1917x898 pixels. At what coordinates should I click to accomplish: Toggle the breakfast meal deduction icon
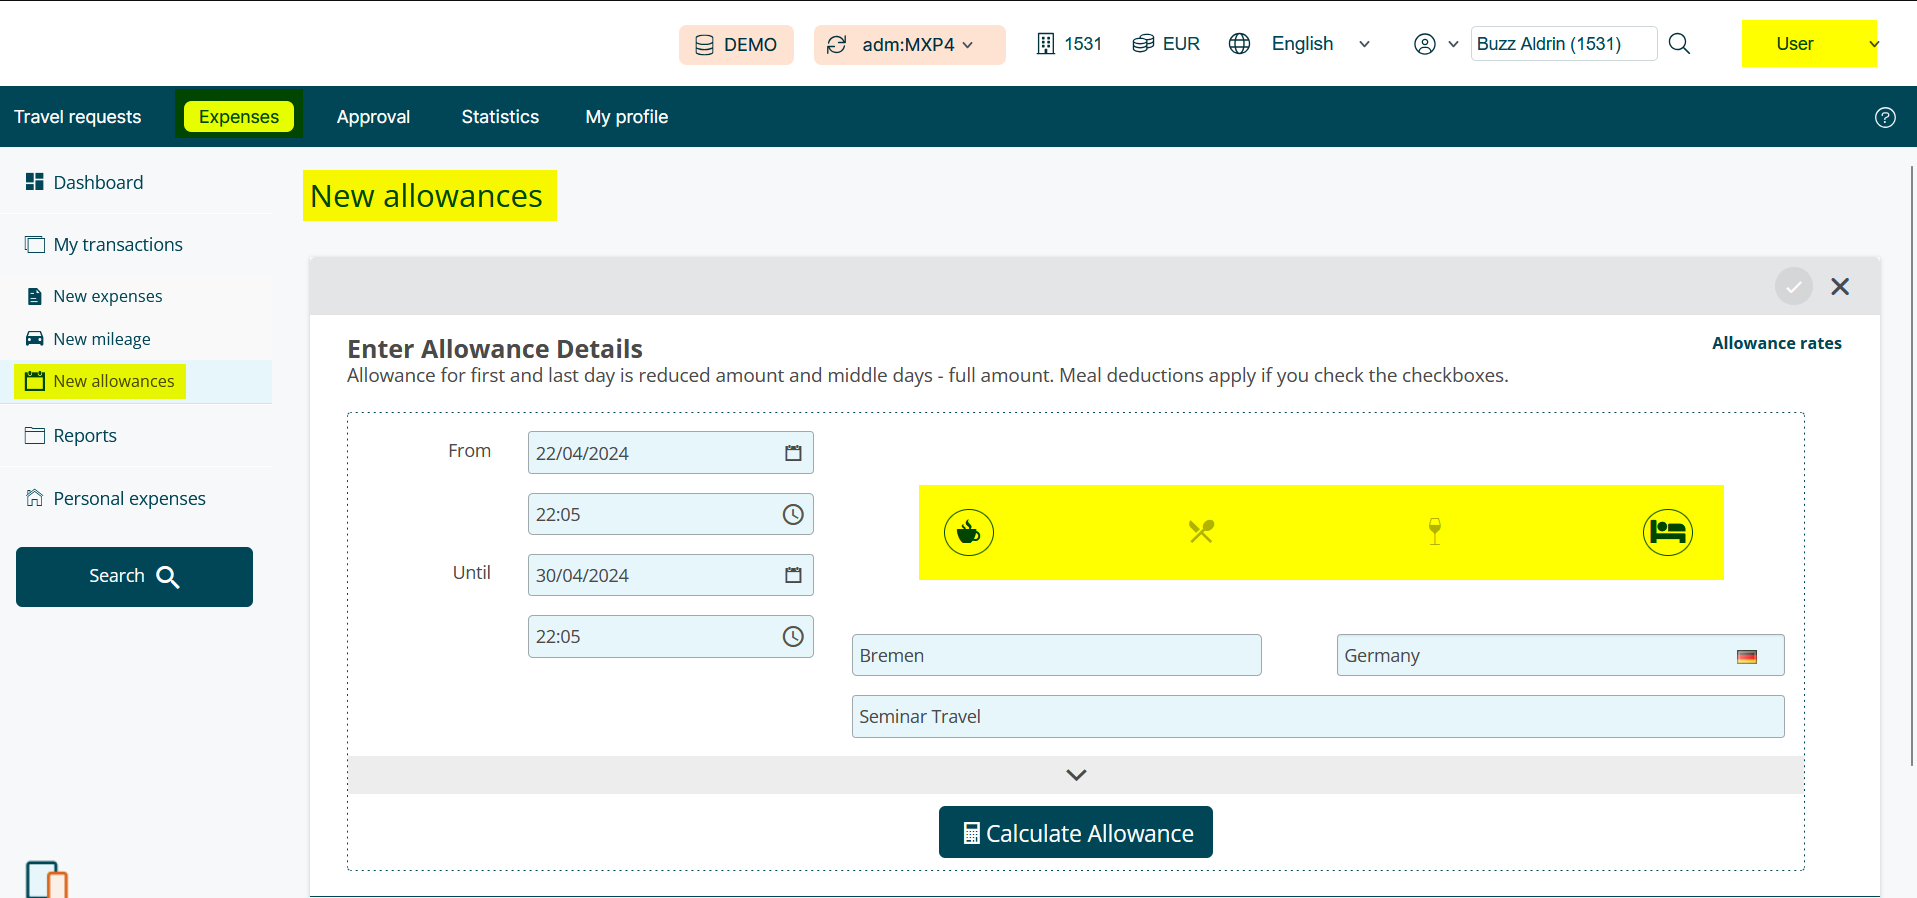(x=968, y=532)
